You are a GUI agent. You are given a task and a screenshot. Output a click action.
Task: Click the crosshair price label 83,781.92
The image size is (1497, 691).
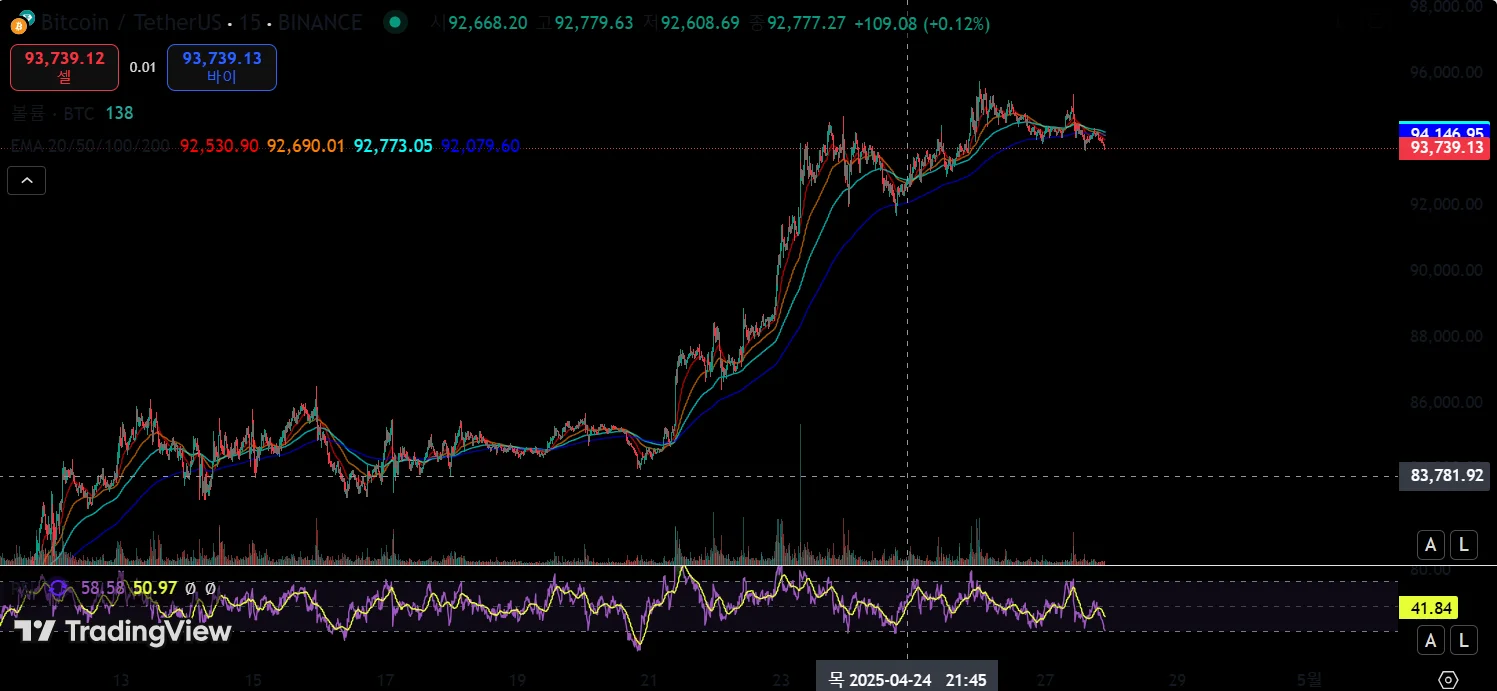point(1445,476)
